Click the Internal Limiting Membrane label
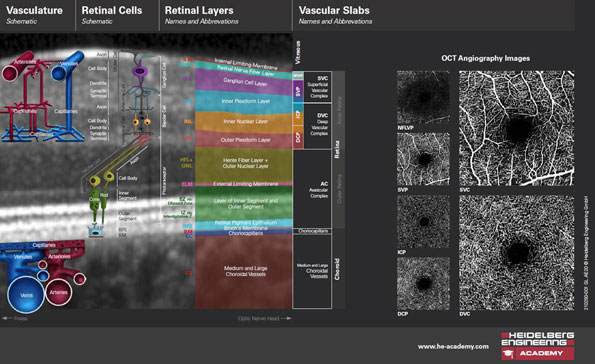 (246, 64)
